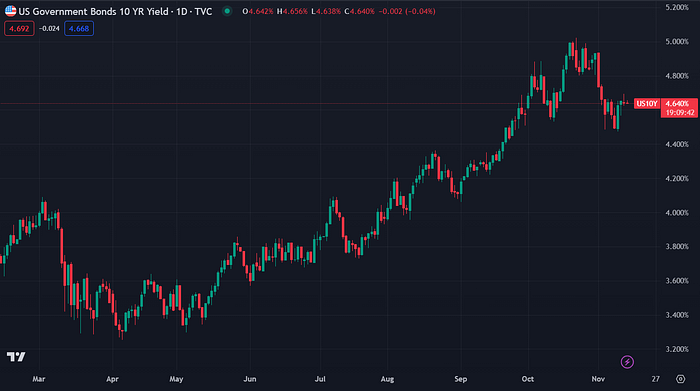
Task: Click the Sep time axis label
Action: [x=461, y=379]
